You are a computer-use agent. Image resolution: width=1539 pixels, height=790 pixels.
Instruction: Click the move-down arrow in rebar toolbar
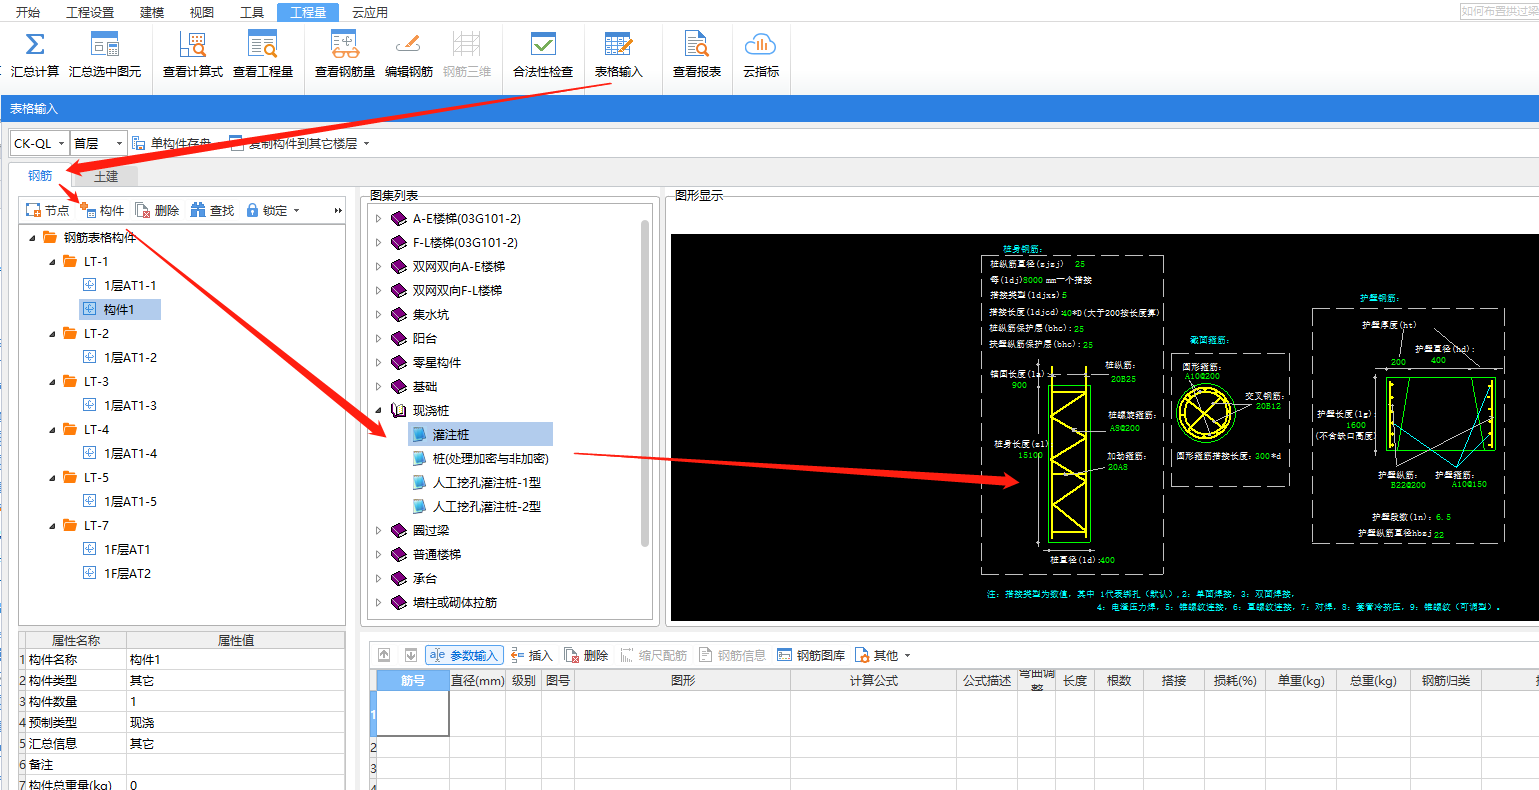point(410,655)
